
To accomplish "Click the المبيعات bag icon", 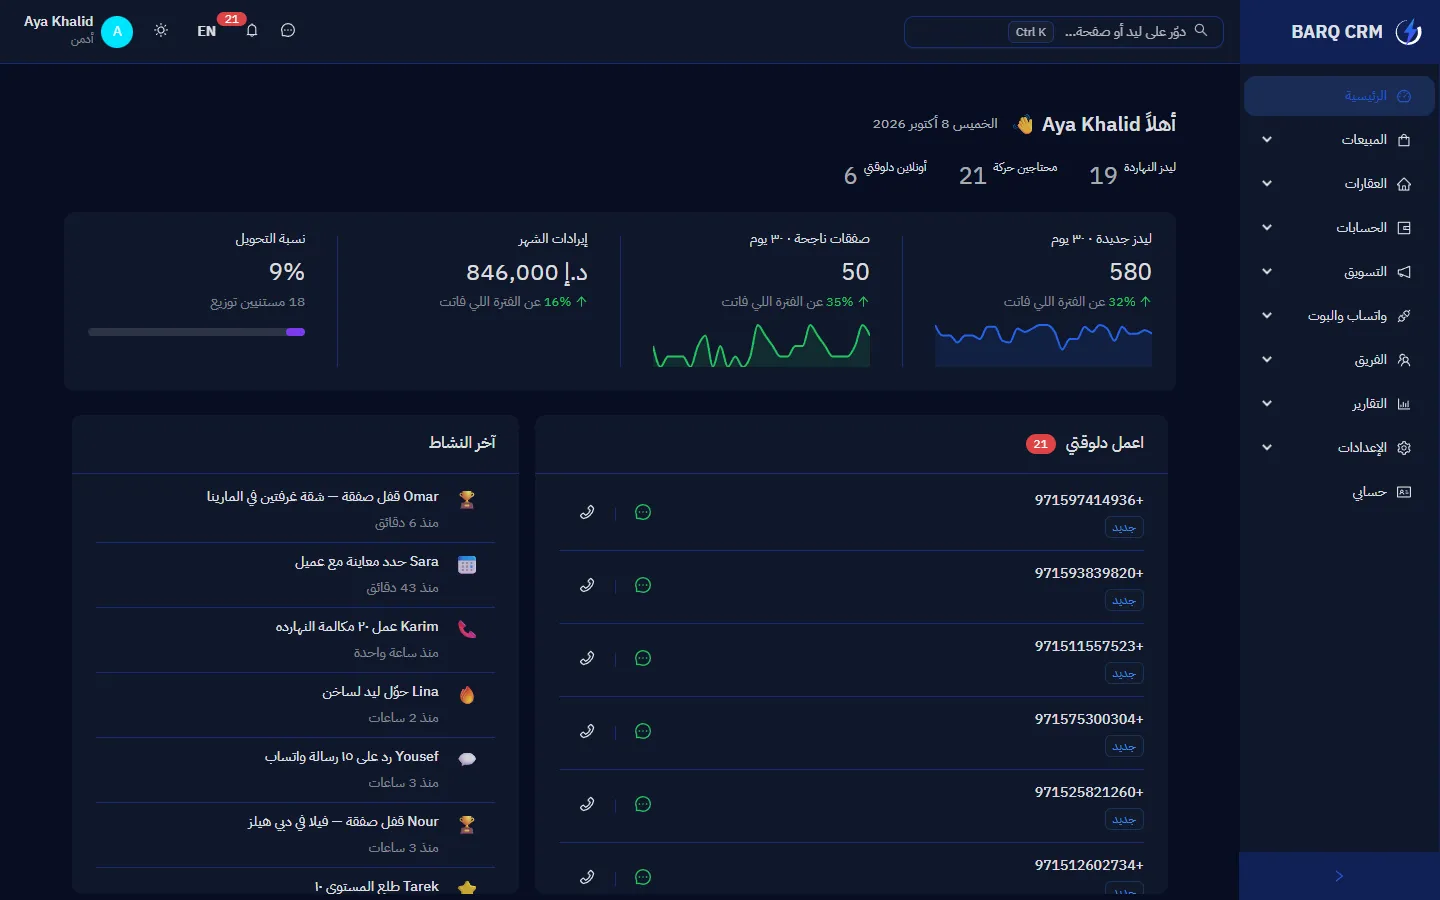I will [x=1404, y=140].
